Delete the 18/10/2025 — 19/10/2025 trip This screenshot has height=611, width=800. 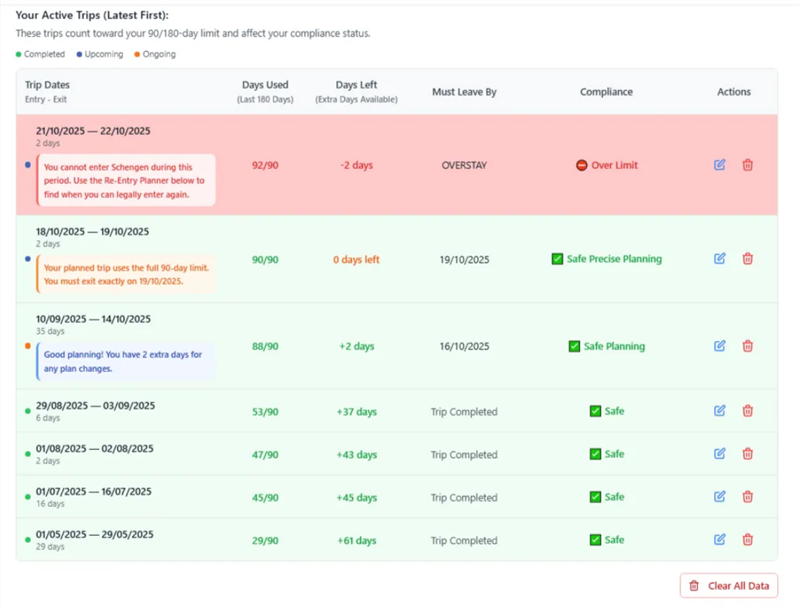[747, 259]
